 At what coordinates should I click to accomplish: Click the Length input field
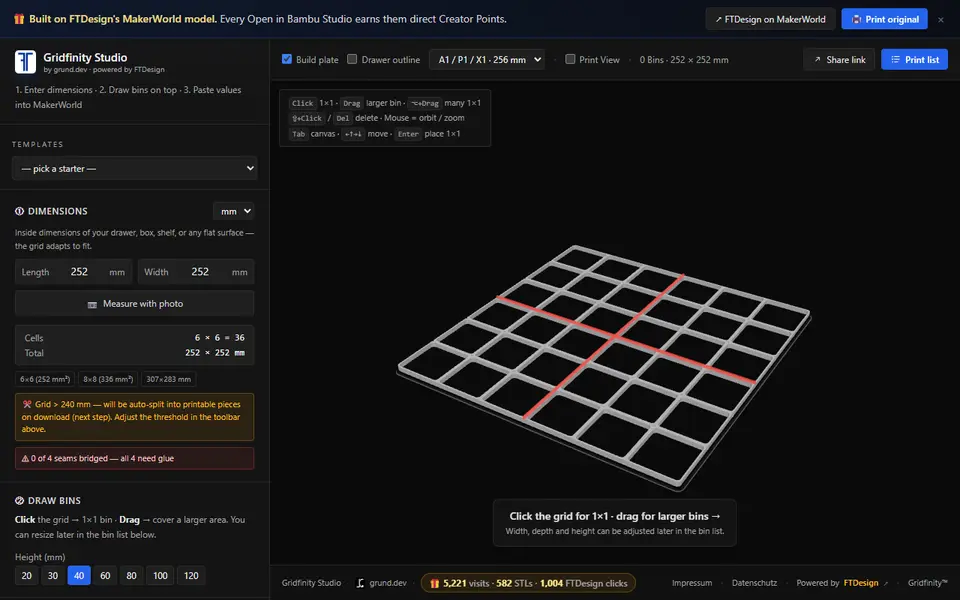click(73, 272)
